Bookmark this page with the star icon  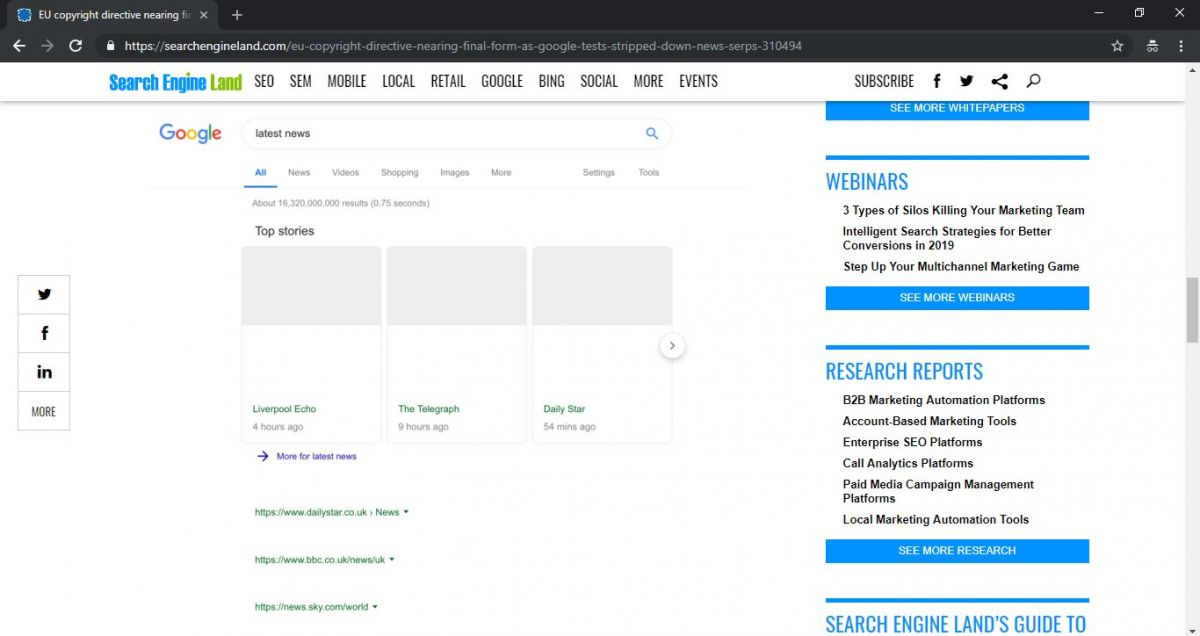tap(1117, 46)
